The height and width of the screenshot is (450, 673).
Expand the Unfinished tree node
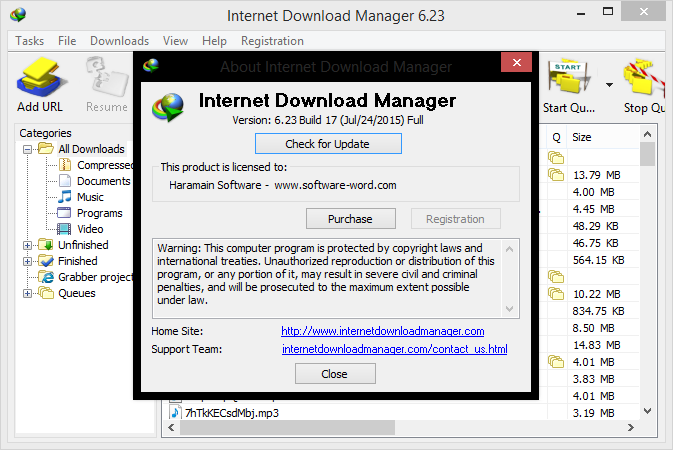click(x=27, y=246)
